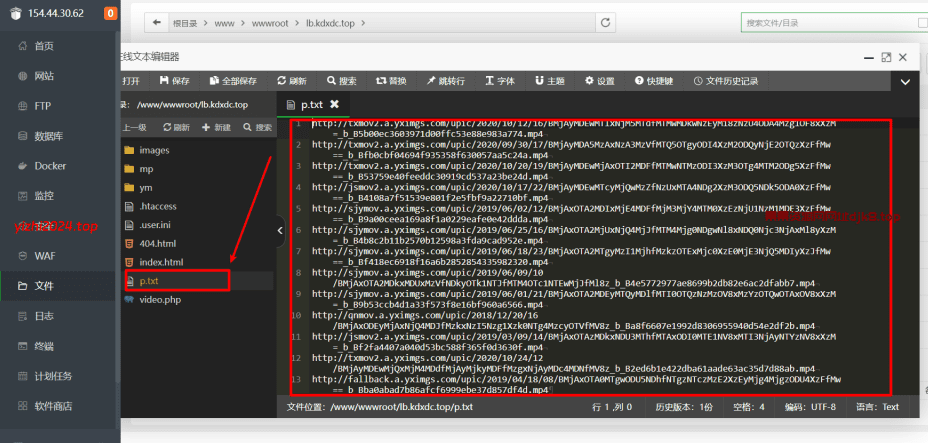The image size is (928, 443).
Task: Click the 保存 (save) toolbar button
Action: (174, 81)
